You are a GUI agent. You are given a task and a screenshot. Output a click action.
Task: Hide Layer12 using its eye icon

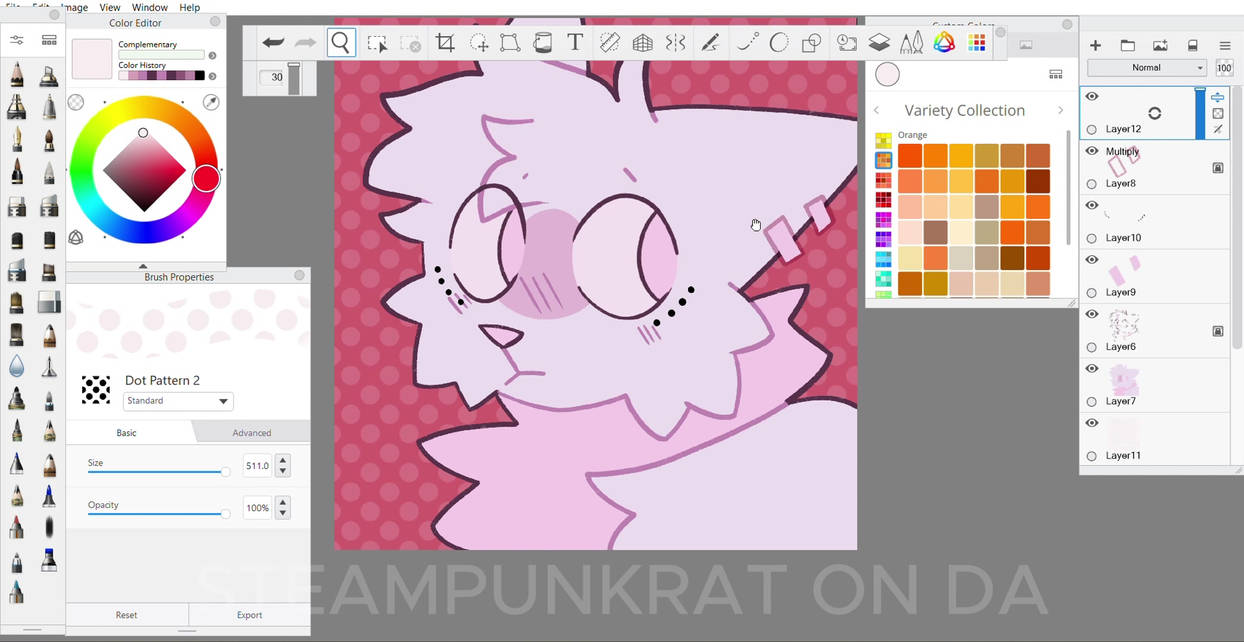pos(1092,97)
